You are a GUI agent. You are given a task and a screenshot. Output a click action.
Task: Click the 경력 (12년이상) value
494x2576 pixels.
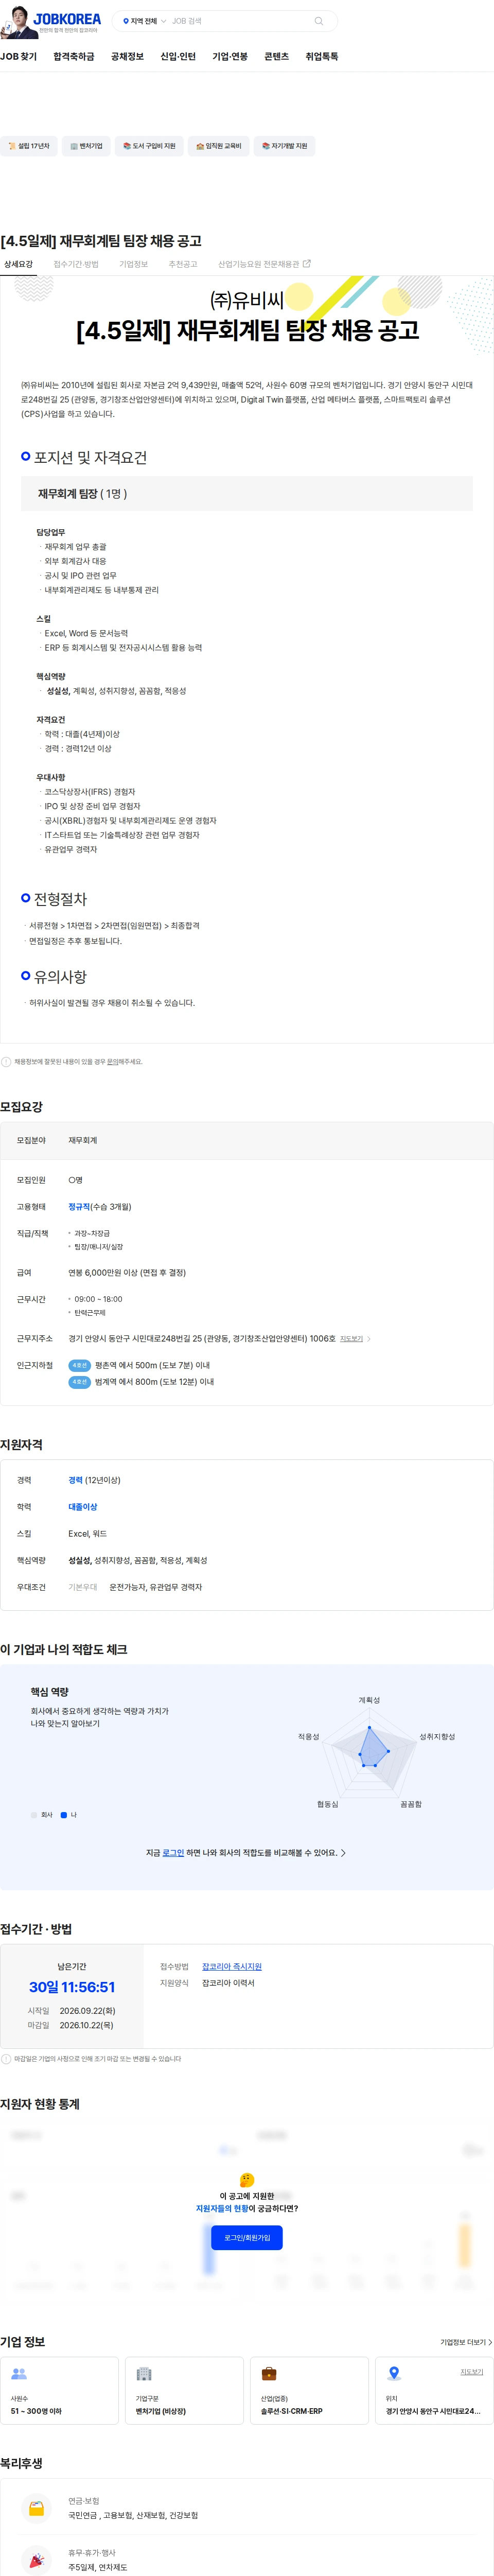94,1481
